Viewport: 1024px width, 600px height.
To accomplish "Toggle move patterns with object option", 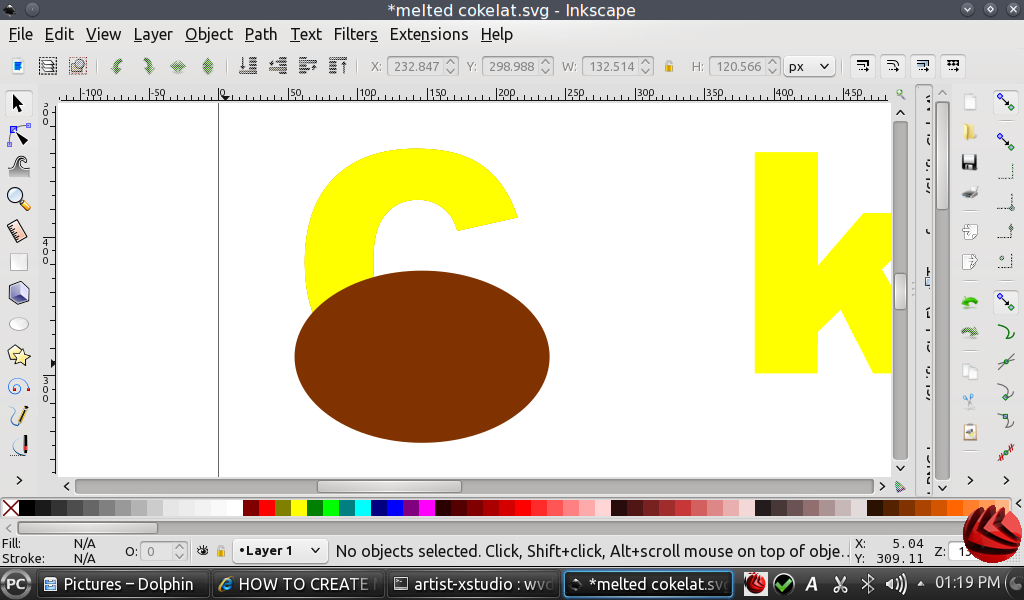I will (x=953, y=66).
